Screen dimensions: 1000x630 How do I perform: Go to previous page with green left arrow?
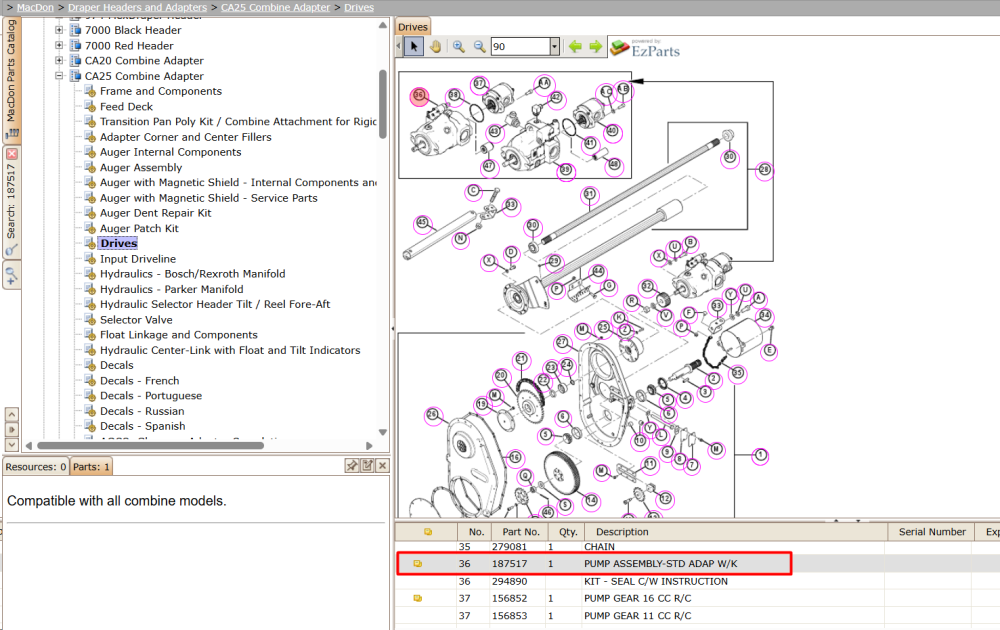pos(575,47)
